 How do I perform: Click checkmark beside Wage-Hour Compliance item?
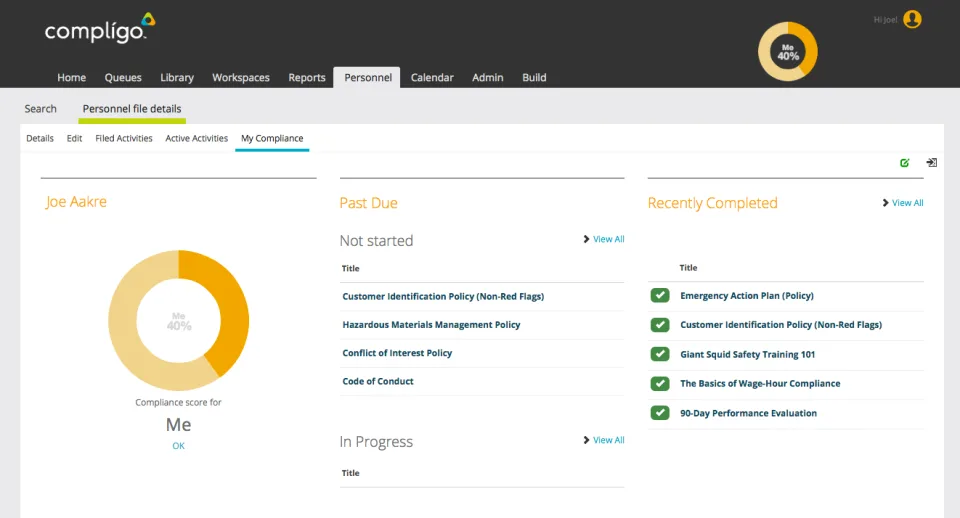(x=659, y=383)
